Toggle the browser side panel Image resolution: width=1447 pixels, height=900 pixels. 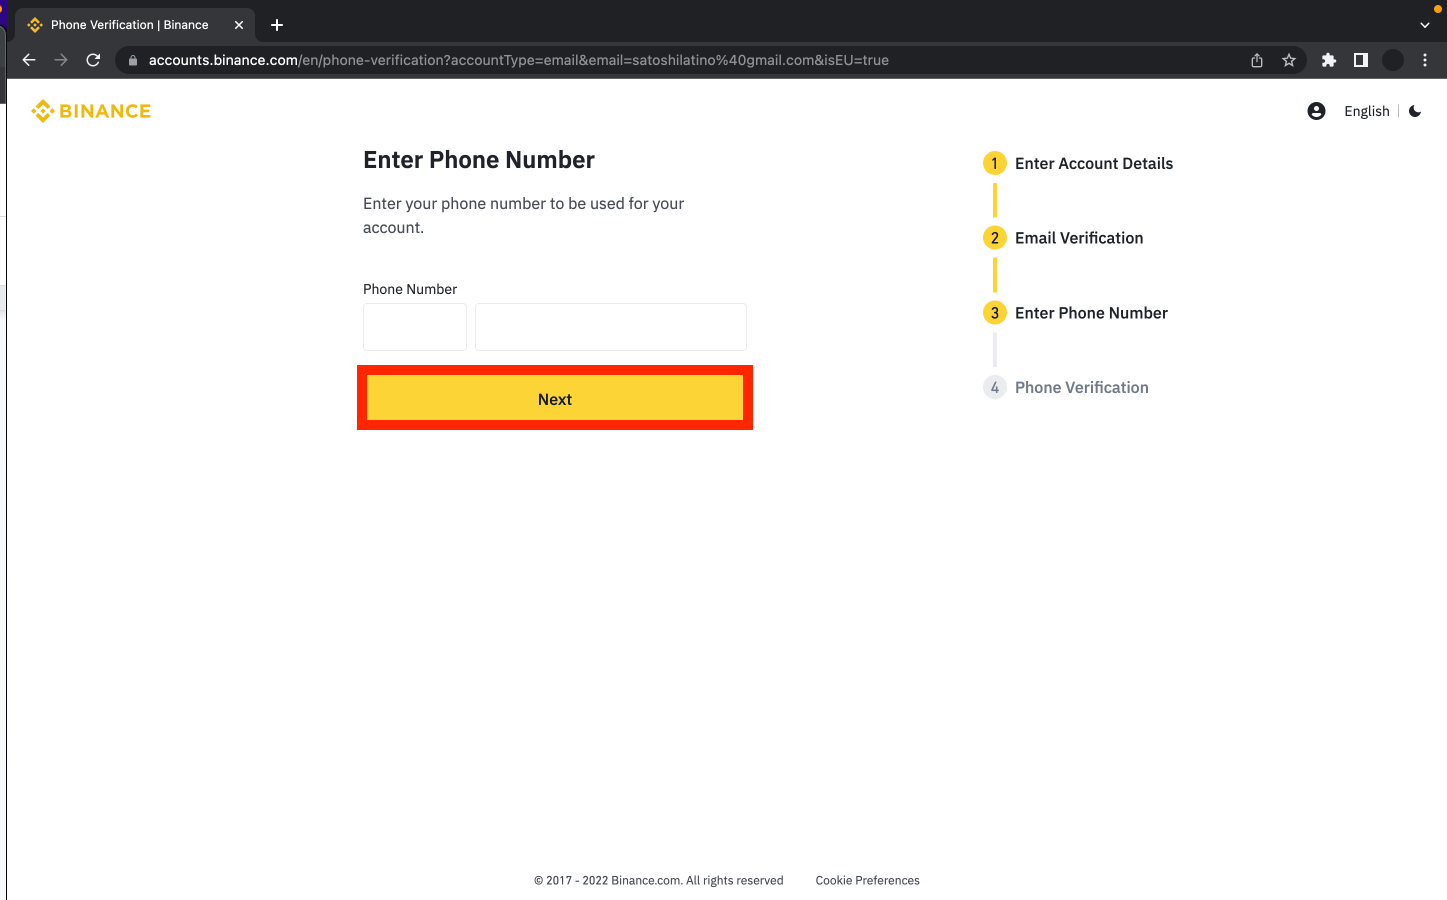(1361, 60)
